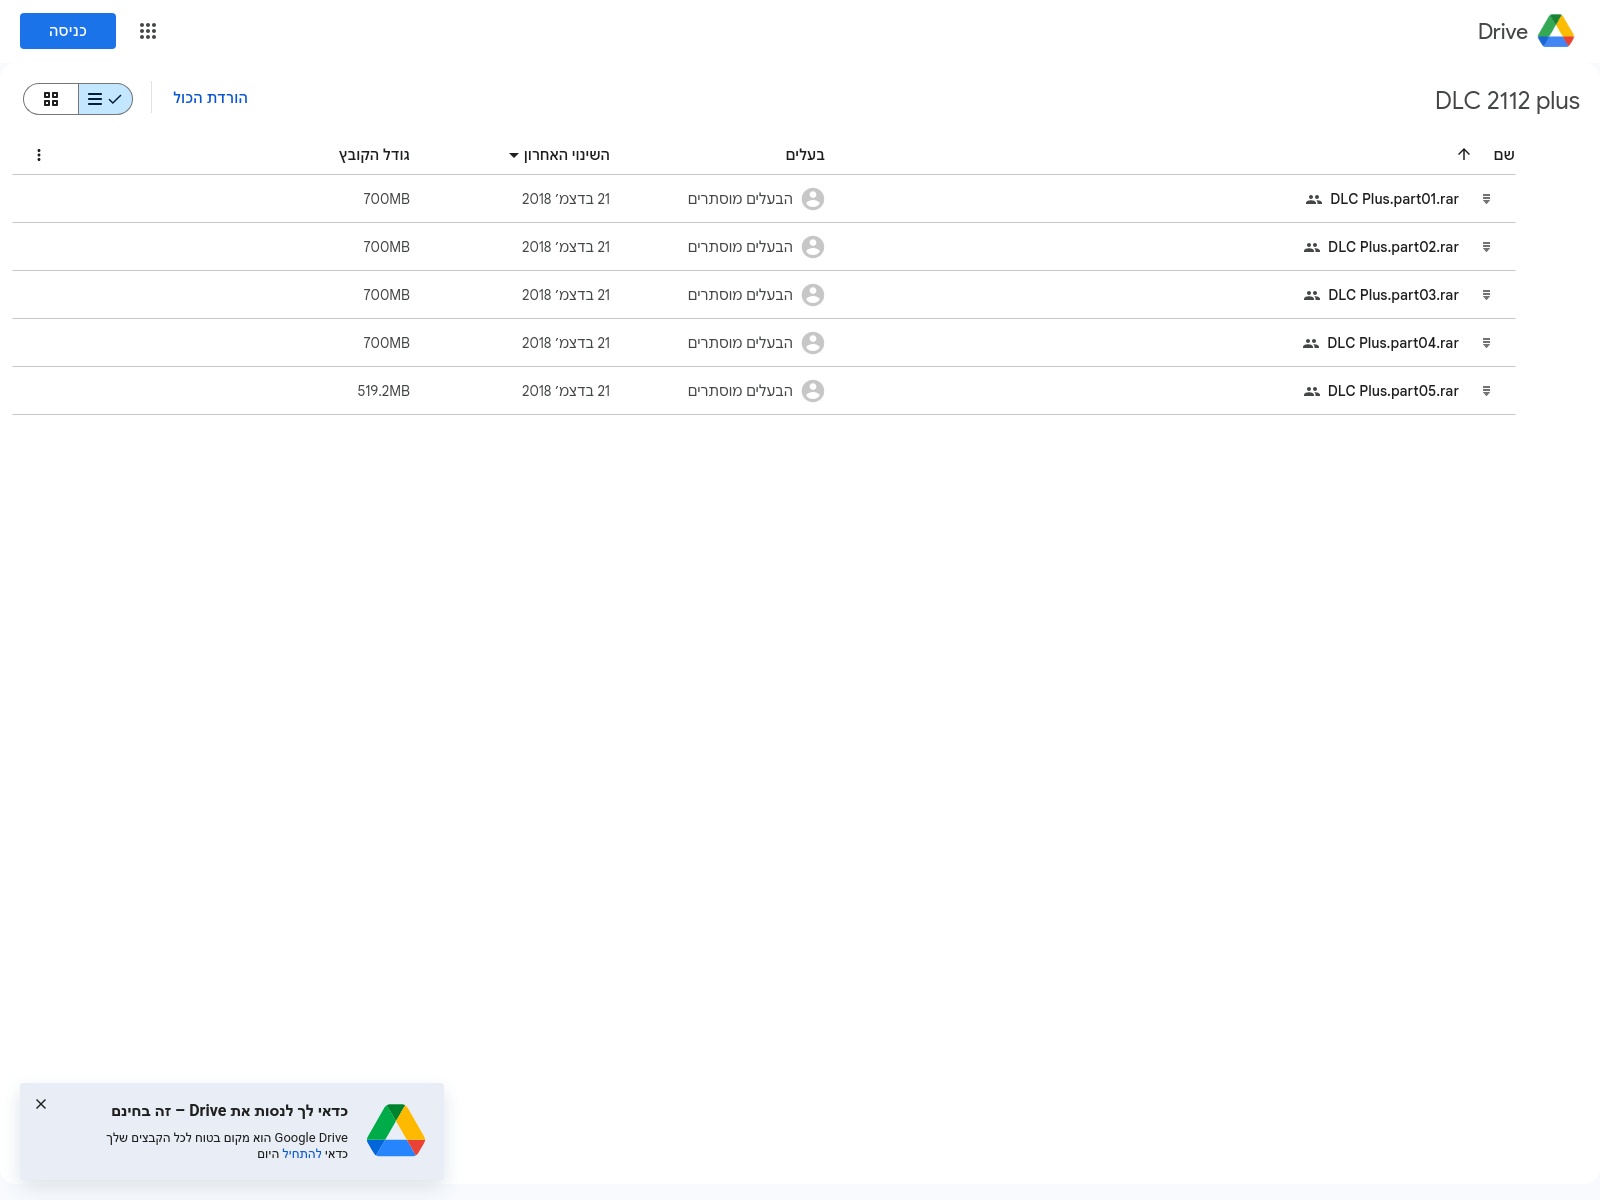Click 700MB size in DLC Plus.part01.rar row

pos(387,199)
